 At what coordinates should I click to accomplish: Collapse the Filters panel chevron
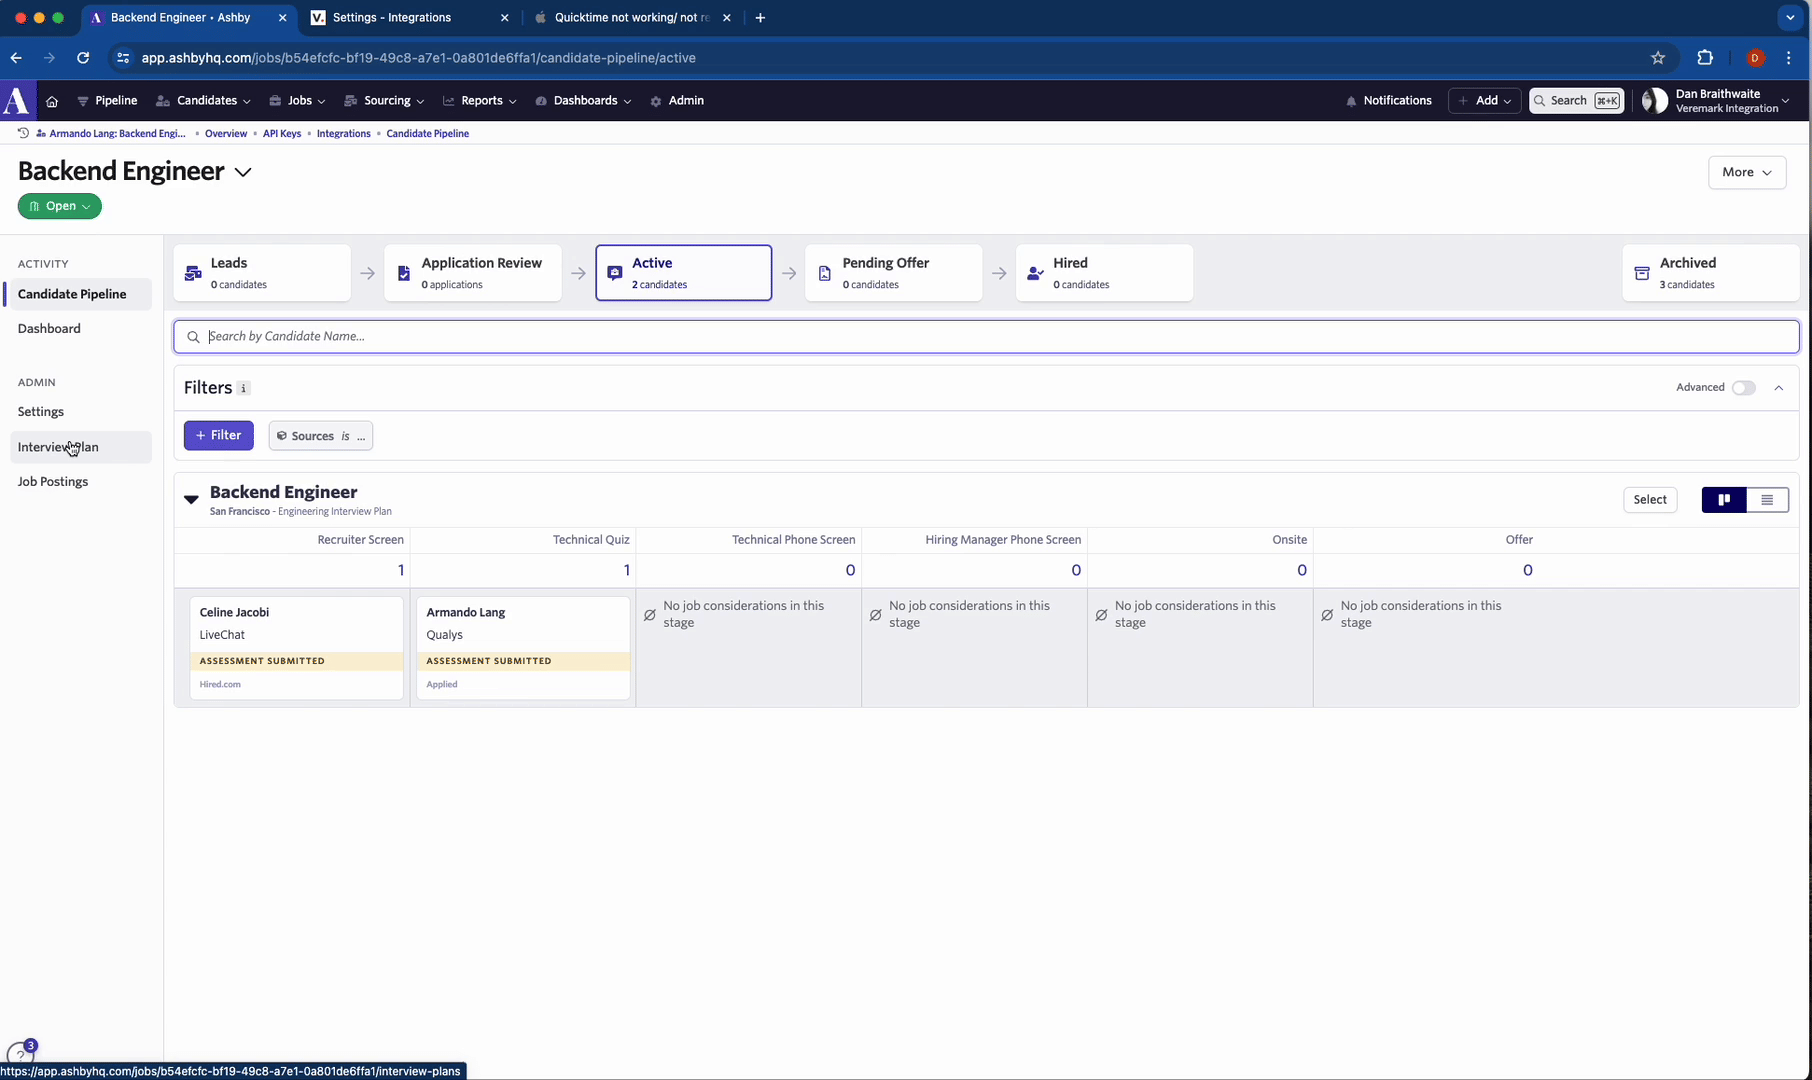1779,388
